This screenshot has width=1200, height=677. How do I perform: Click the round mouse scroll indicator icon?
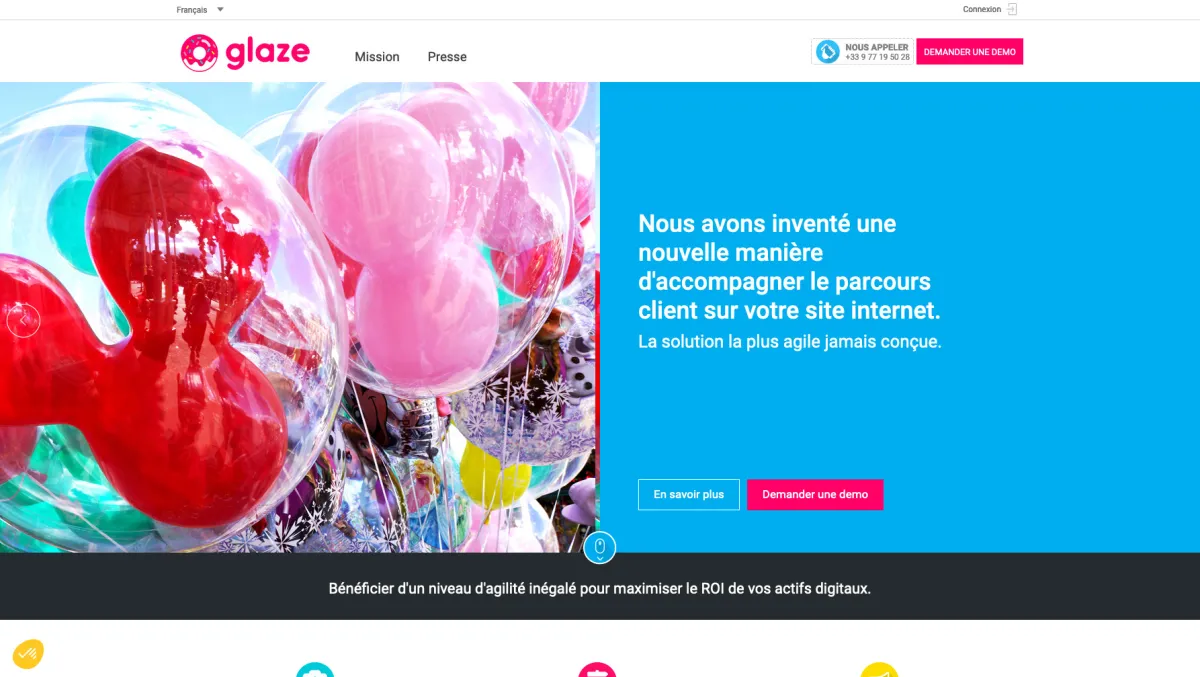pyautogui.click(x=600, y=548)
